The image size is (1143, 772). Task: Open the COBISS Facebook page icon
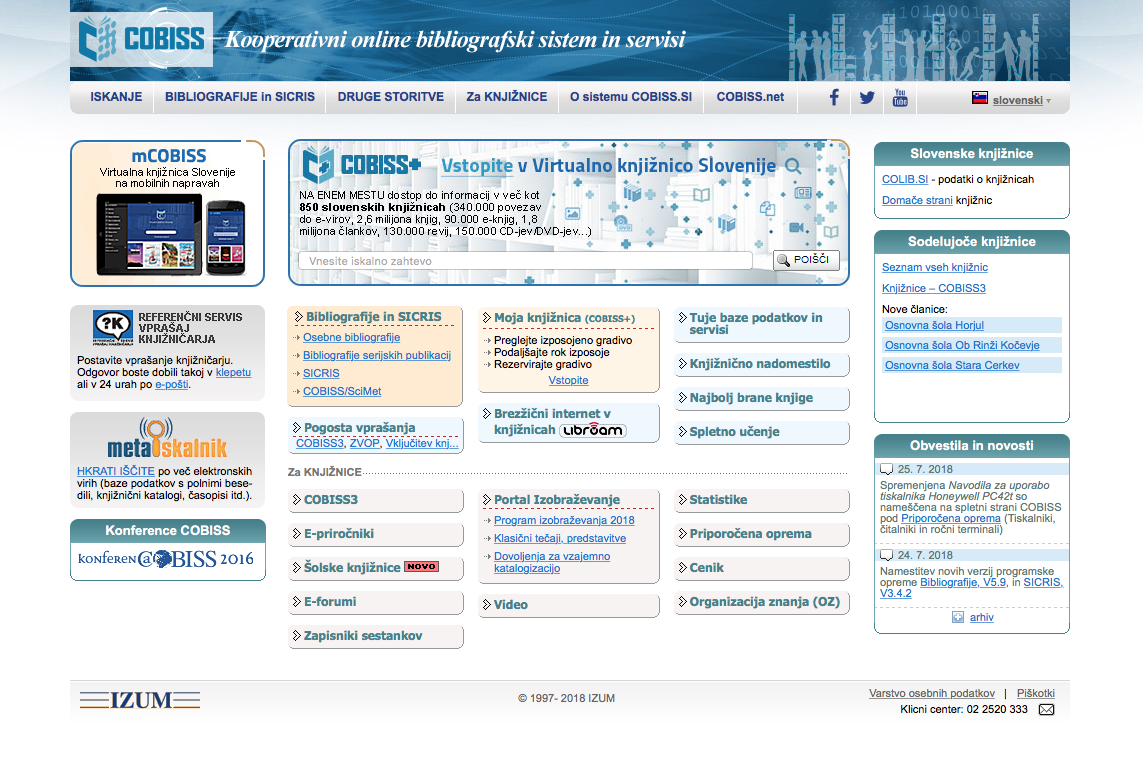tap(834, 98)
